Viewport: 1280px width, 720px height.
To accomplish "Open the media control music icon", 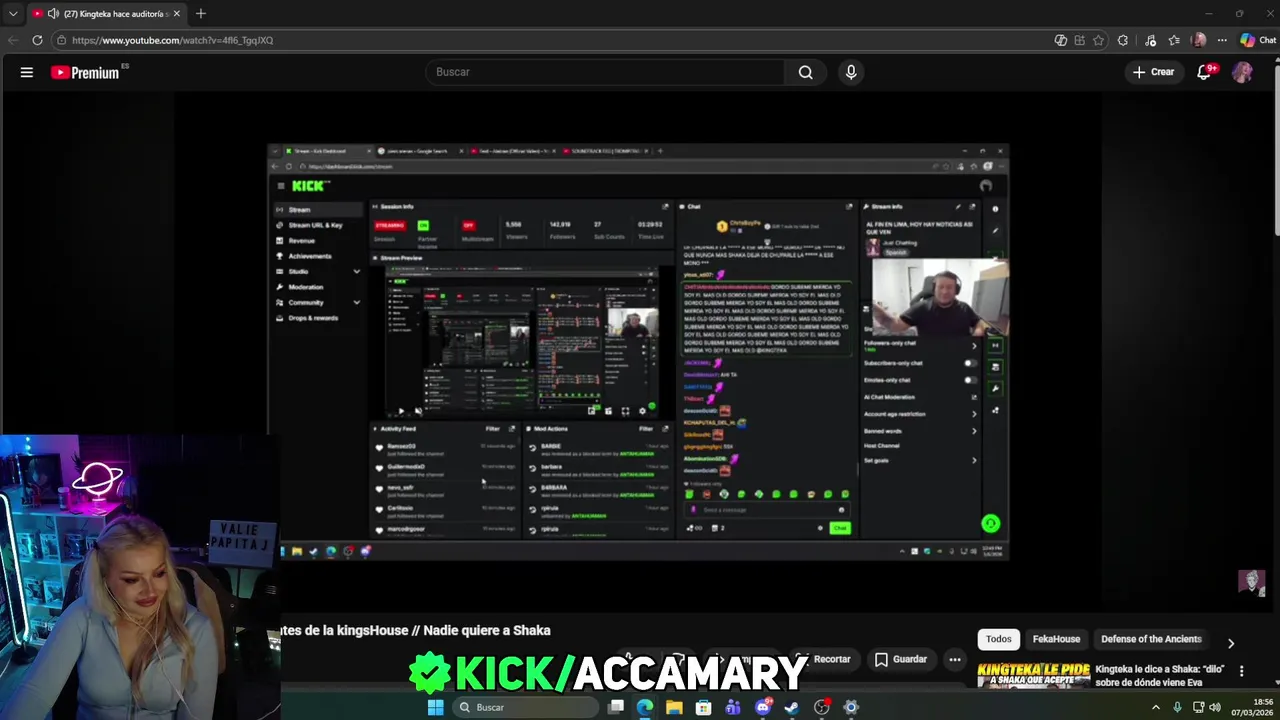I will [x=1150, y=40].
